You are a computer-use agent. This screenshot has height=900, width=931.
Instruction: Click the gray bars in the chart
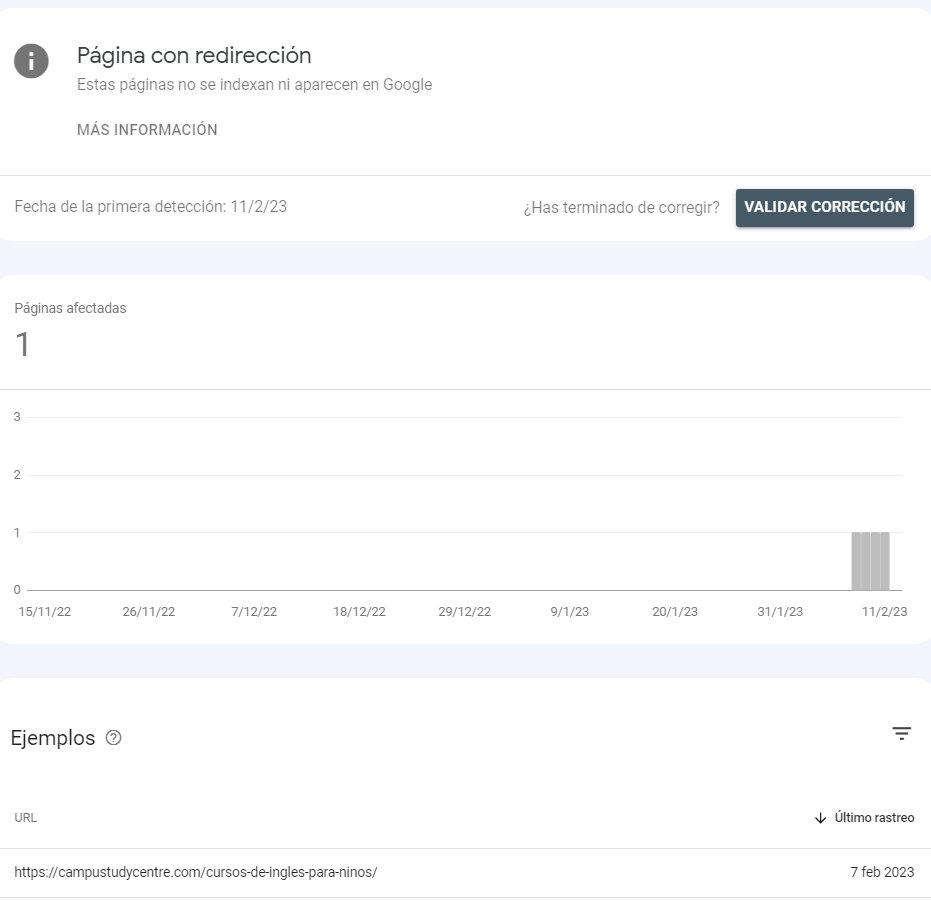click(x=870, y=561)
